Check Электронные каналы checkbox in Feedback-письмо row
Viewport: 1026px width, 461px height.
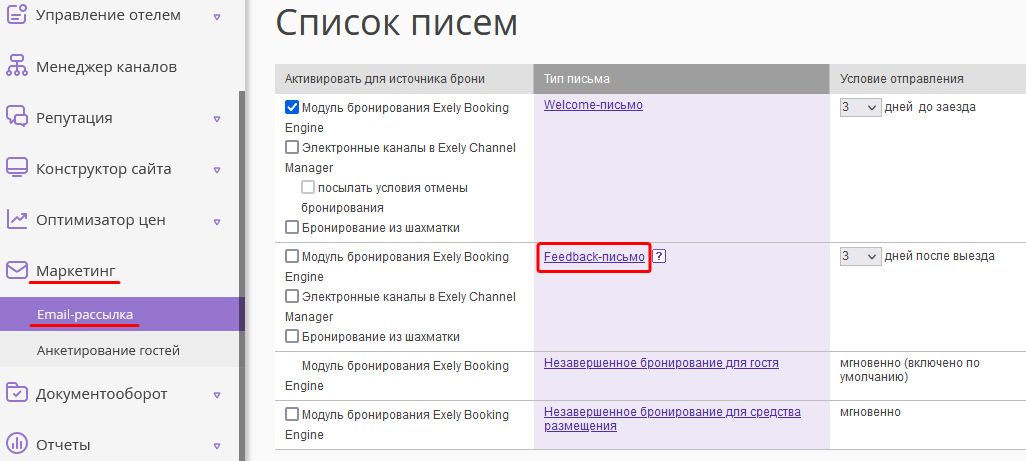coord(292,296)
